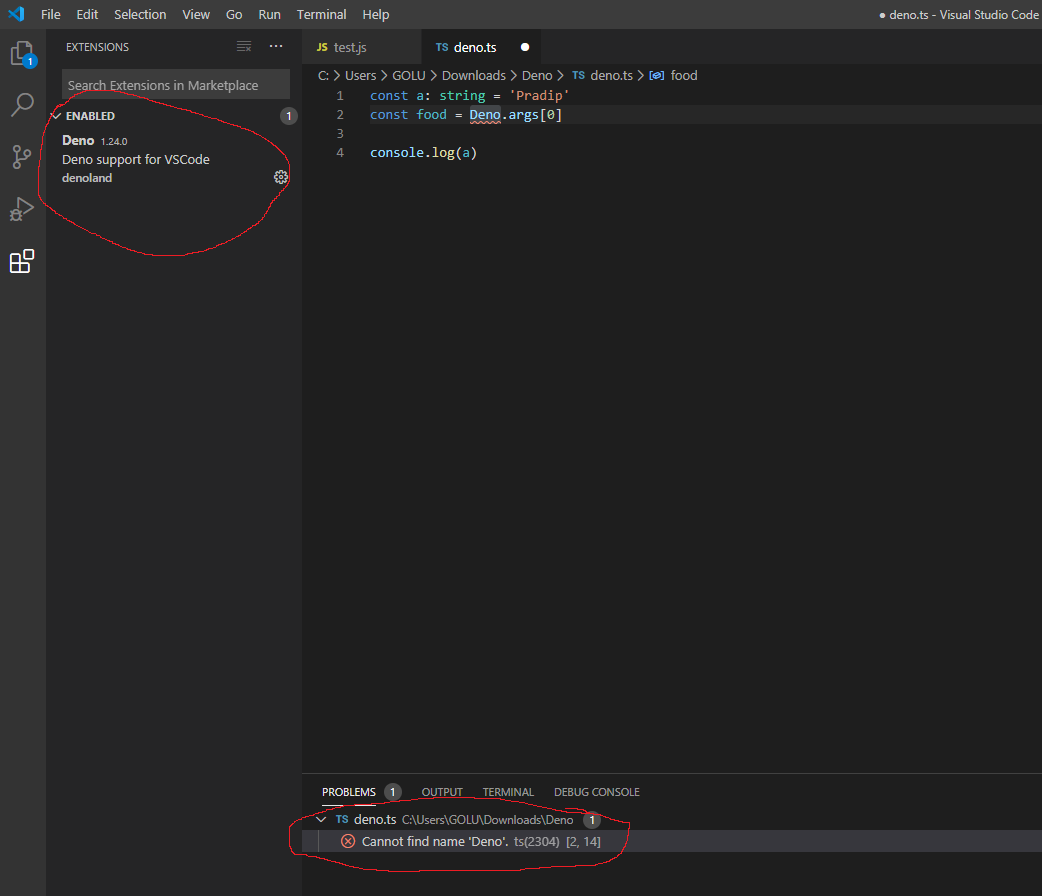
Task: Open the Source Control view
Action: point(22,157)
